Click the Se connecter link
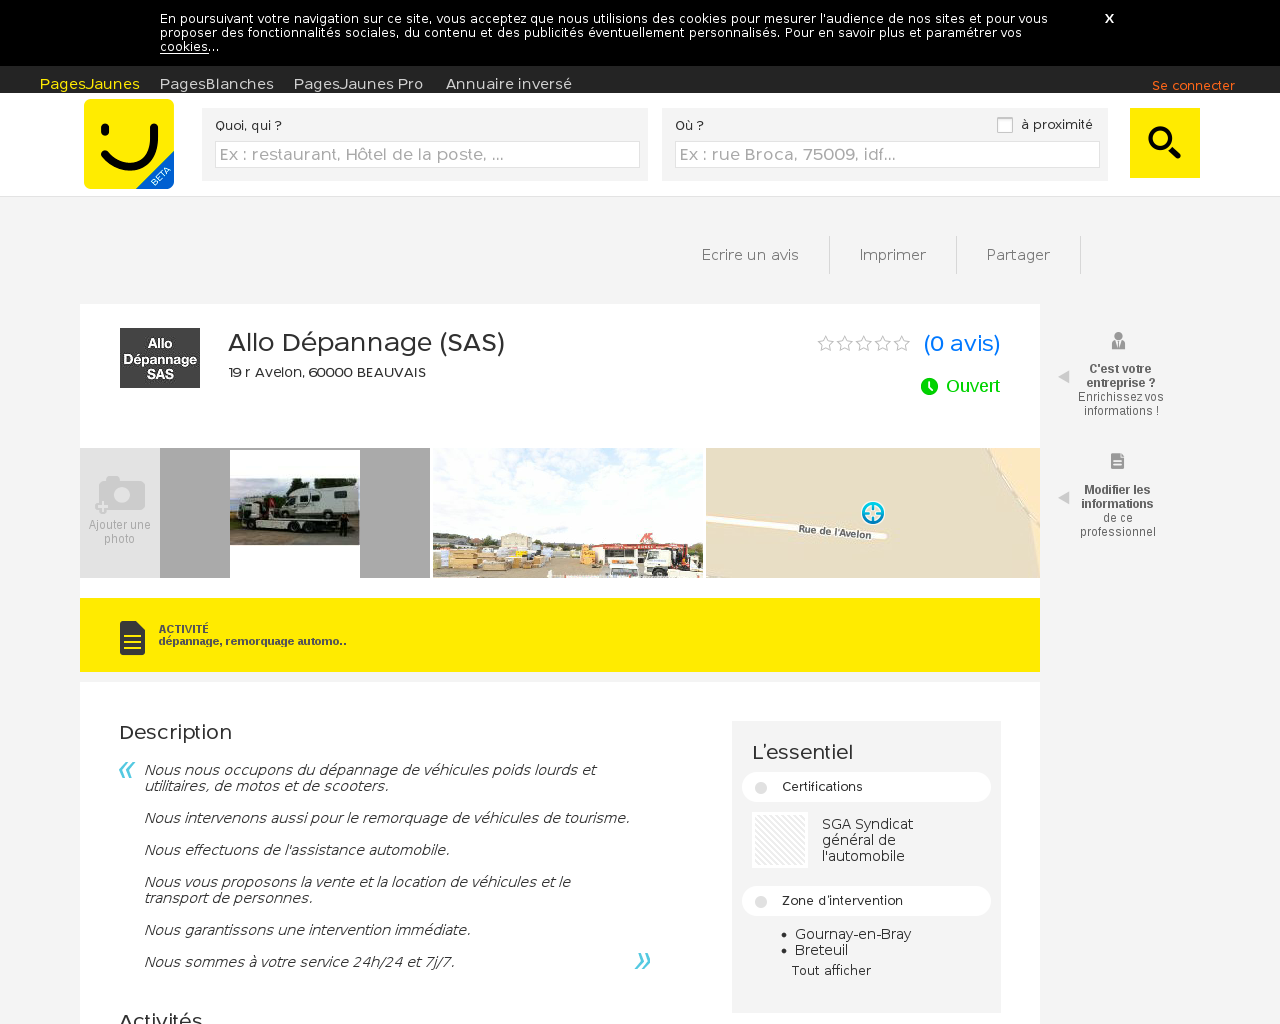1280x1024 pixels. tap(1193, 85)
